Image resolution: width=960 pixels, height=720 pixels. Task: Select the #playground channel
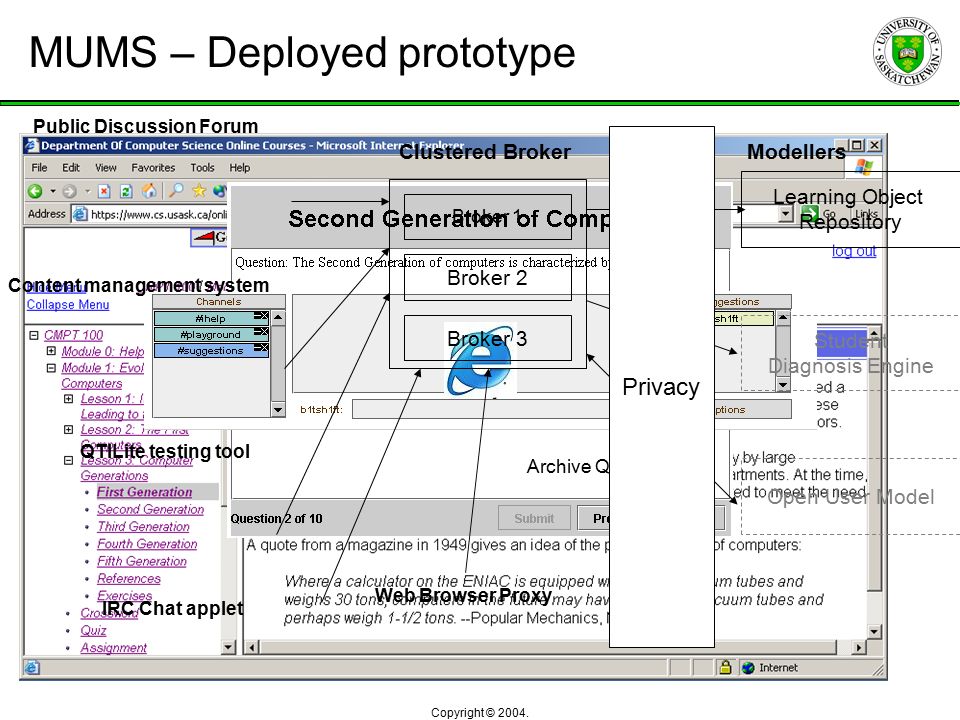[x=211, y=334]
